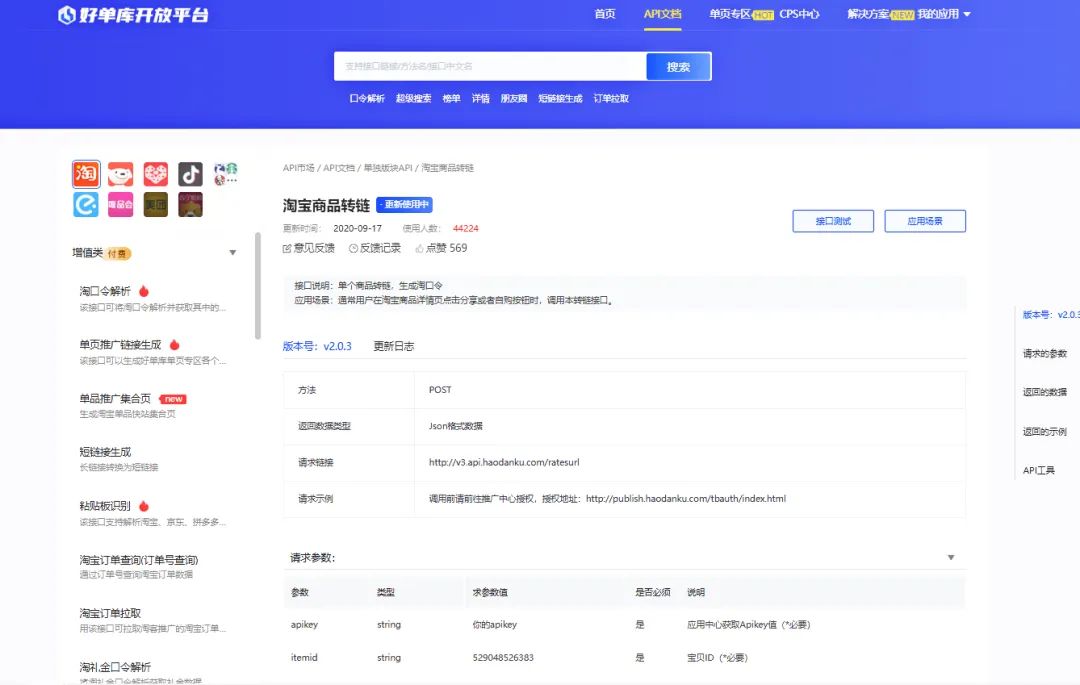
Task: Open 淘礼金口令解析 in the sidebar
Action: click(x=115, y=667)
